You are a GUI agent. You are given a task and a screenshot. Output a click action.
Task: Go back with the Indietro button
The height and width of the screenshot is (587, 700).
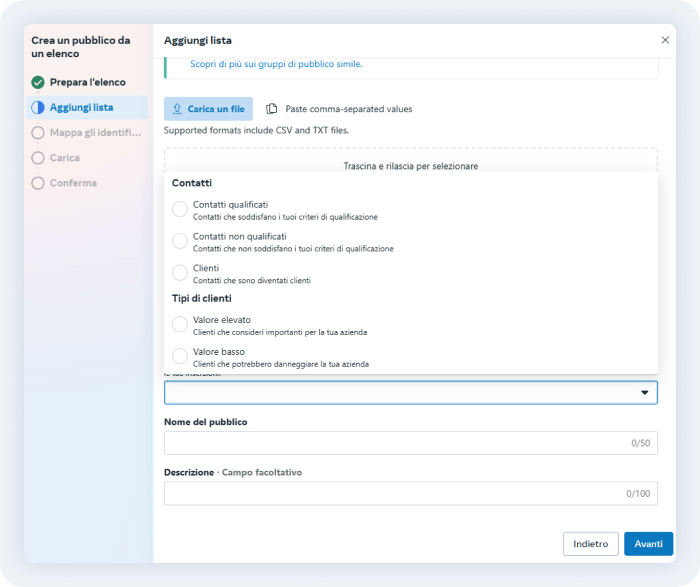pos(590,544)
